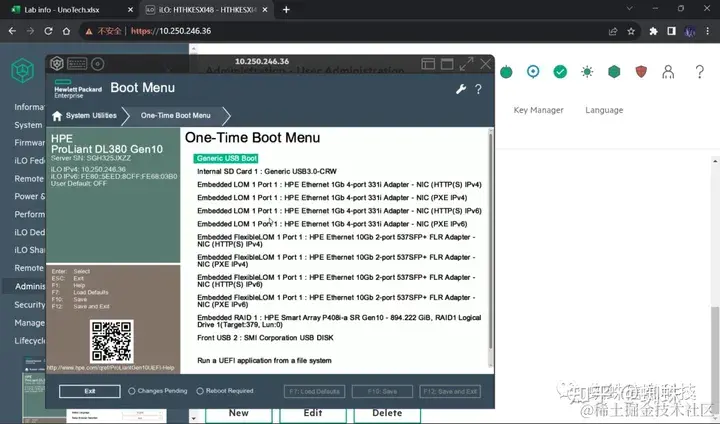Click the Boot Menu help question mark

478,89
